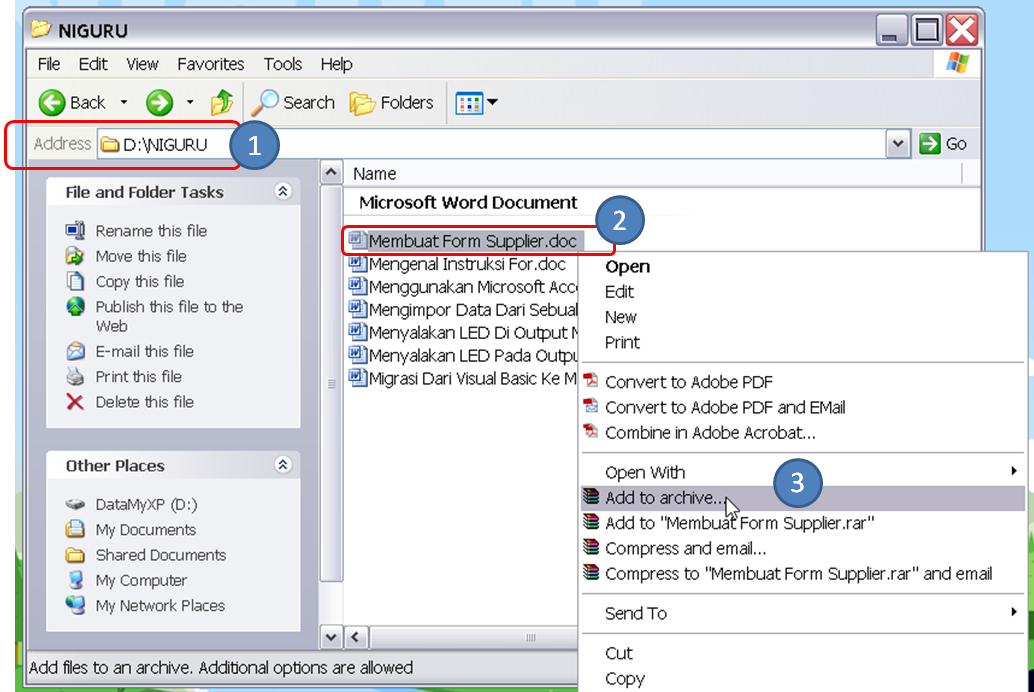
Task: Open the Address bar dropdown arrow
Action: pos(897,143)
